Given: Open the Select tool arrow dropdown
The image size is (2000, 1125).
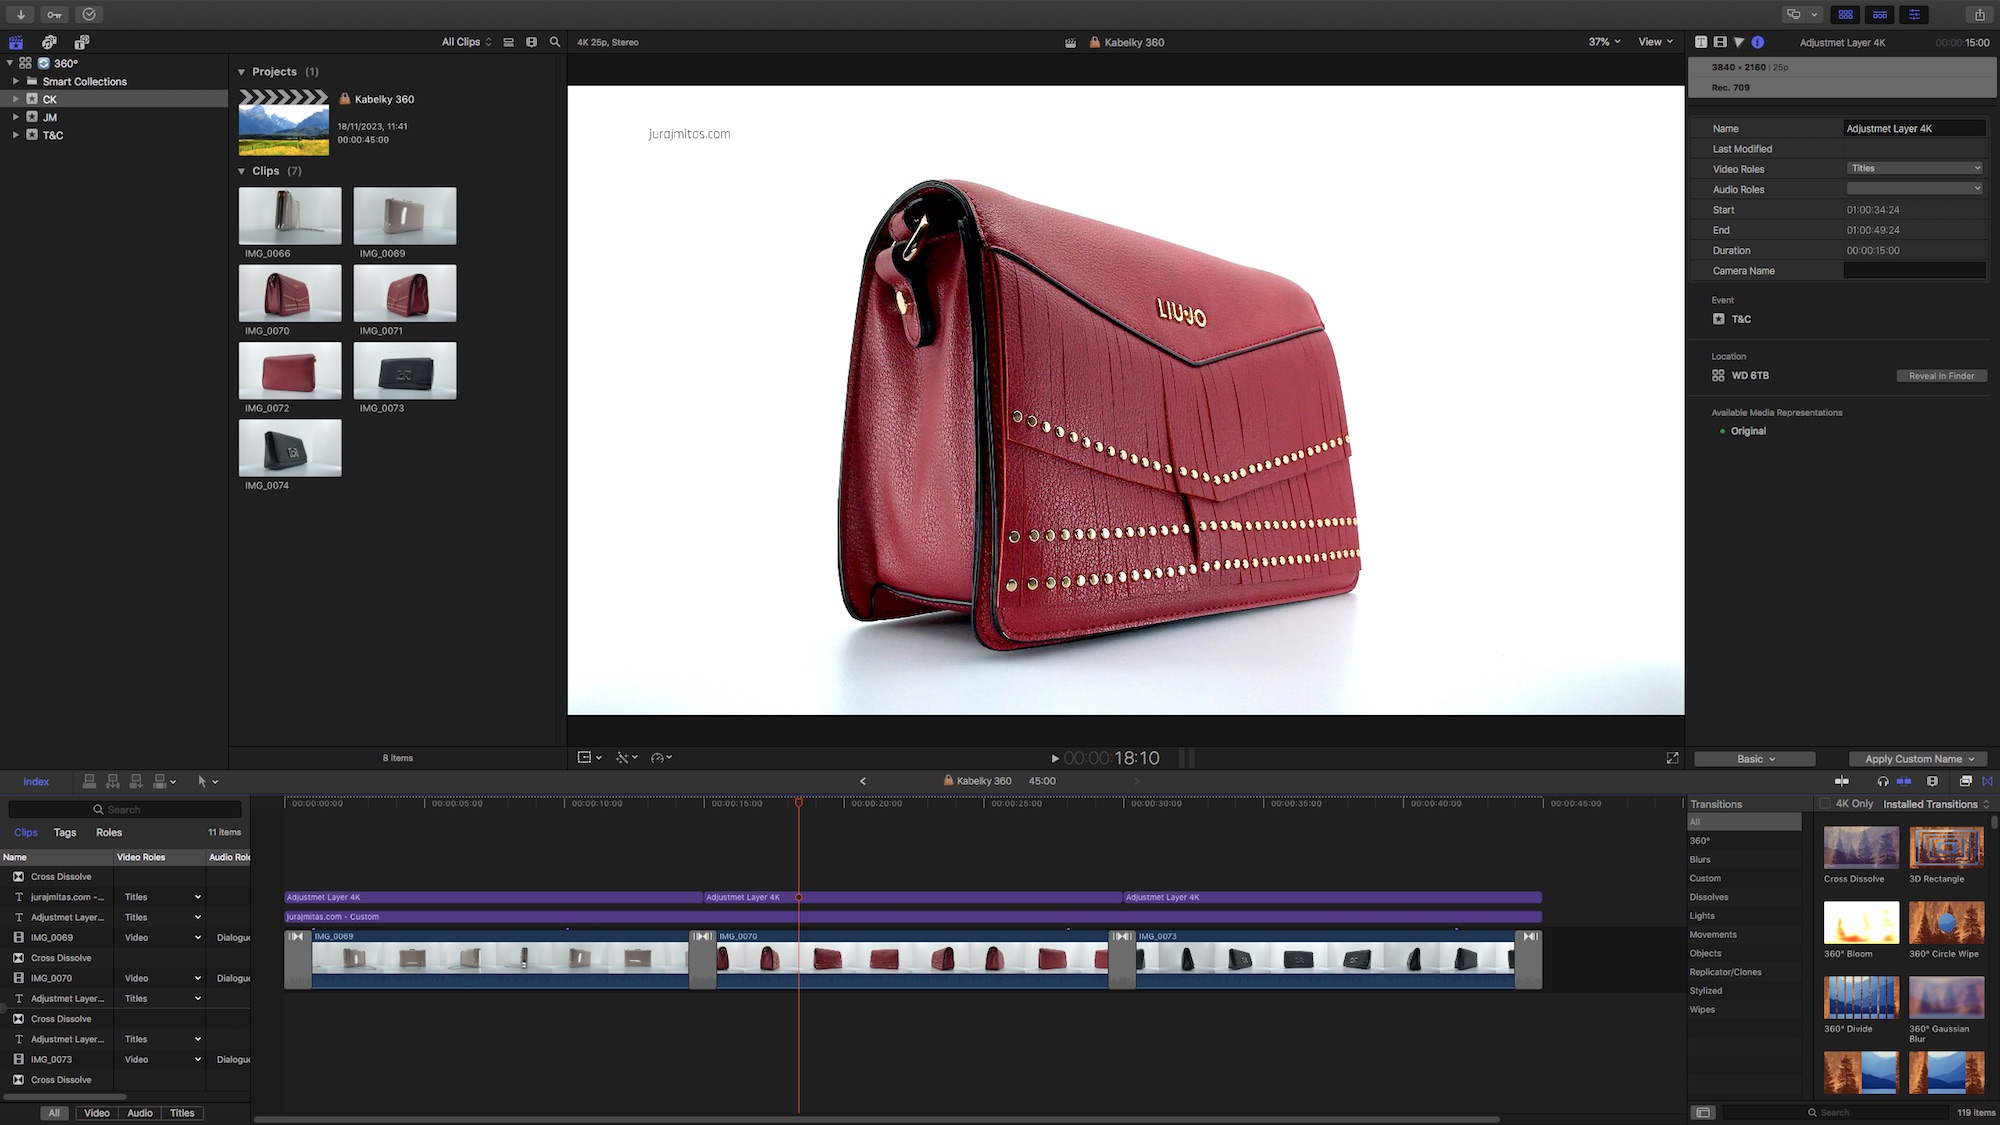Looking at the screenshot, I should click(207, 782).
